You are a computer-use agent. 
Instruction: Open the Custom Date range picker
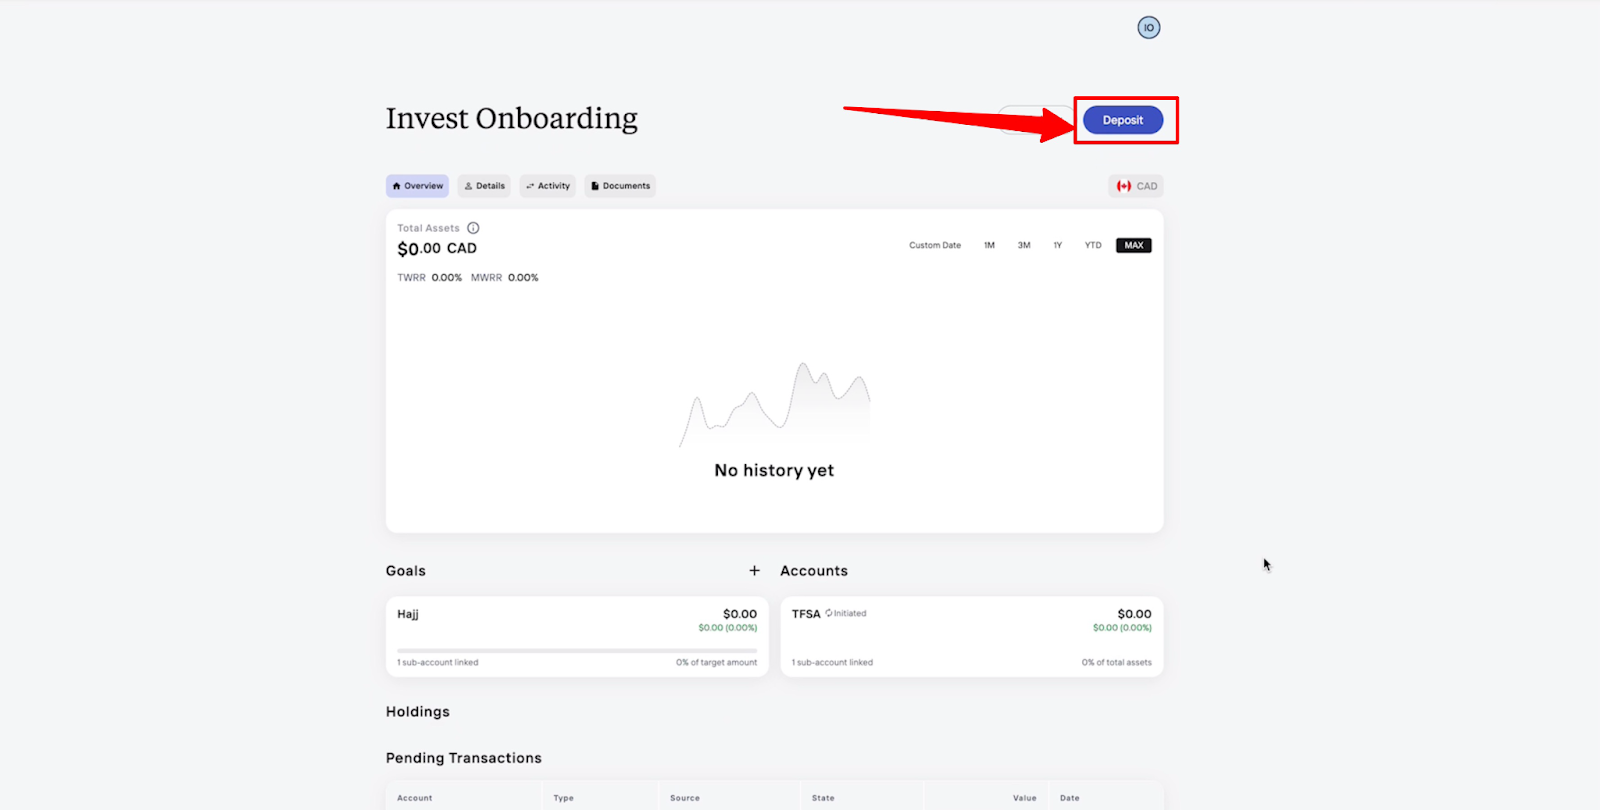934,245
